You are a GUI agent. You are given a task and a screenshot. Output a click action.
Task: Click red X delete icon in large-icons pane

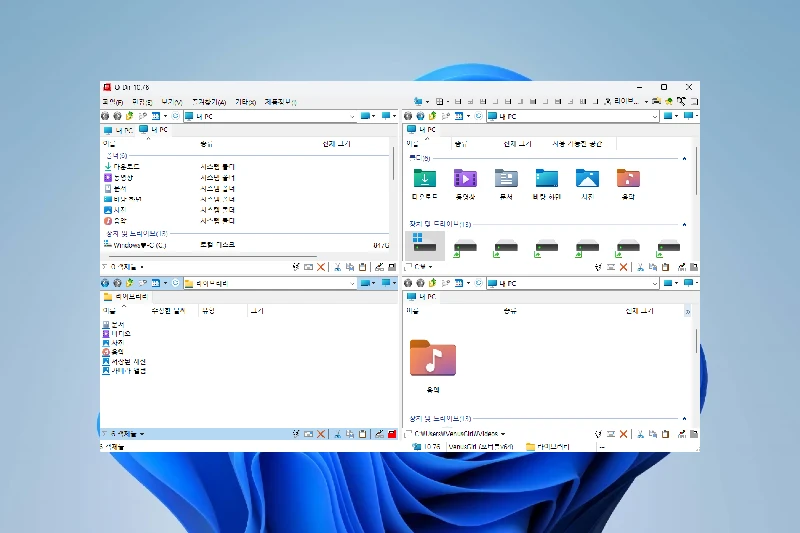[623, 267]
